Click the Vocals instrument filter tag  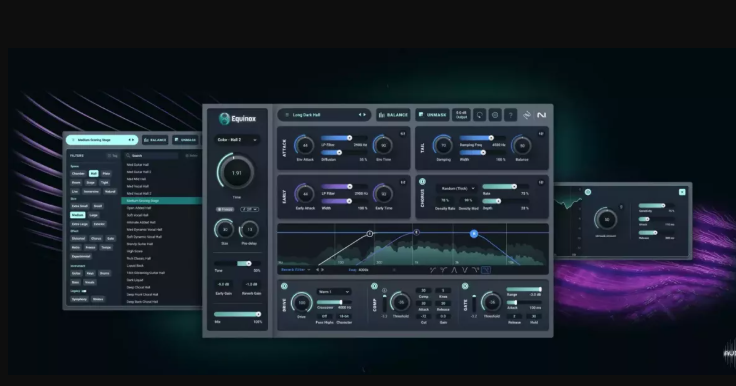click(x=89, y=282)
